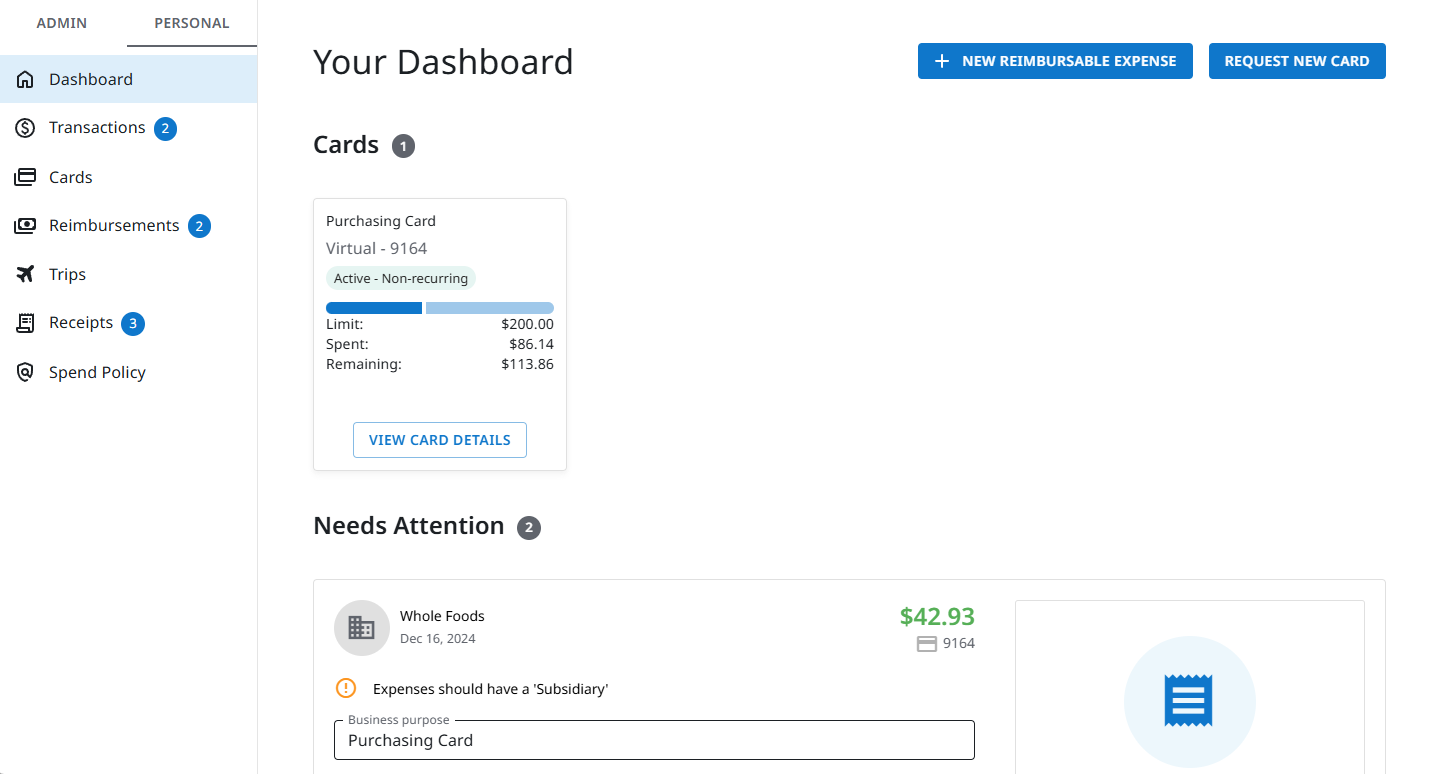This screenshot has height=774, width=1438.
Task: Click the Business purpose input field
Action: (653, 740)
